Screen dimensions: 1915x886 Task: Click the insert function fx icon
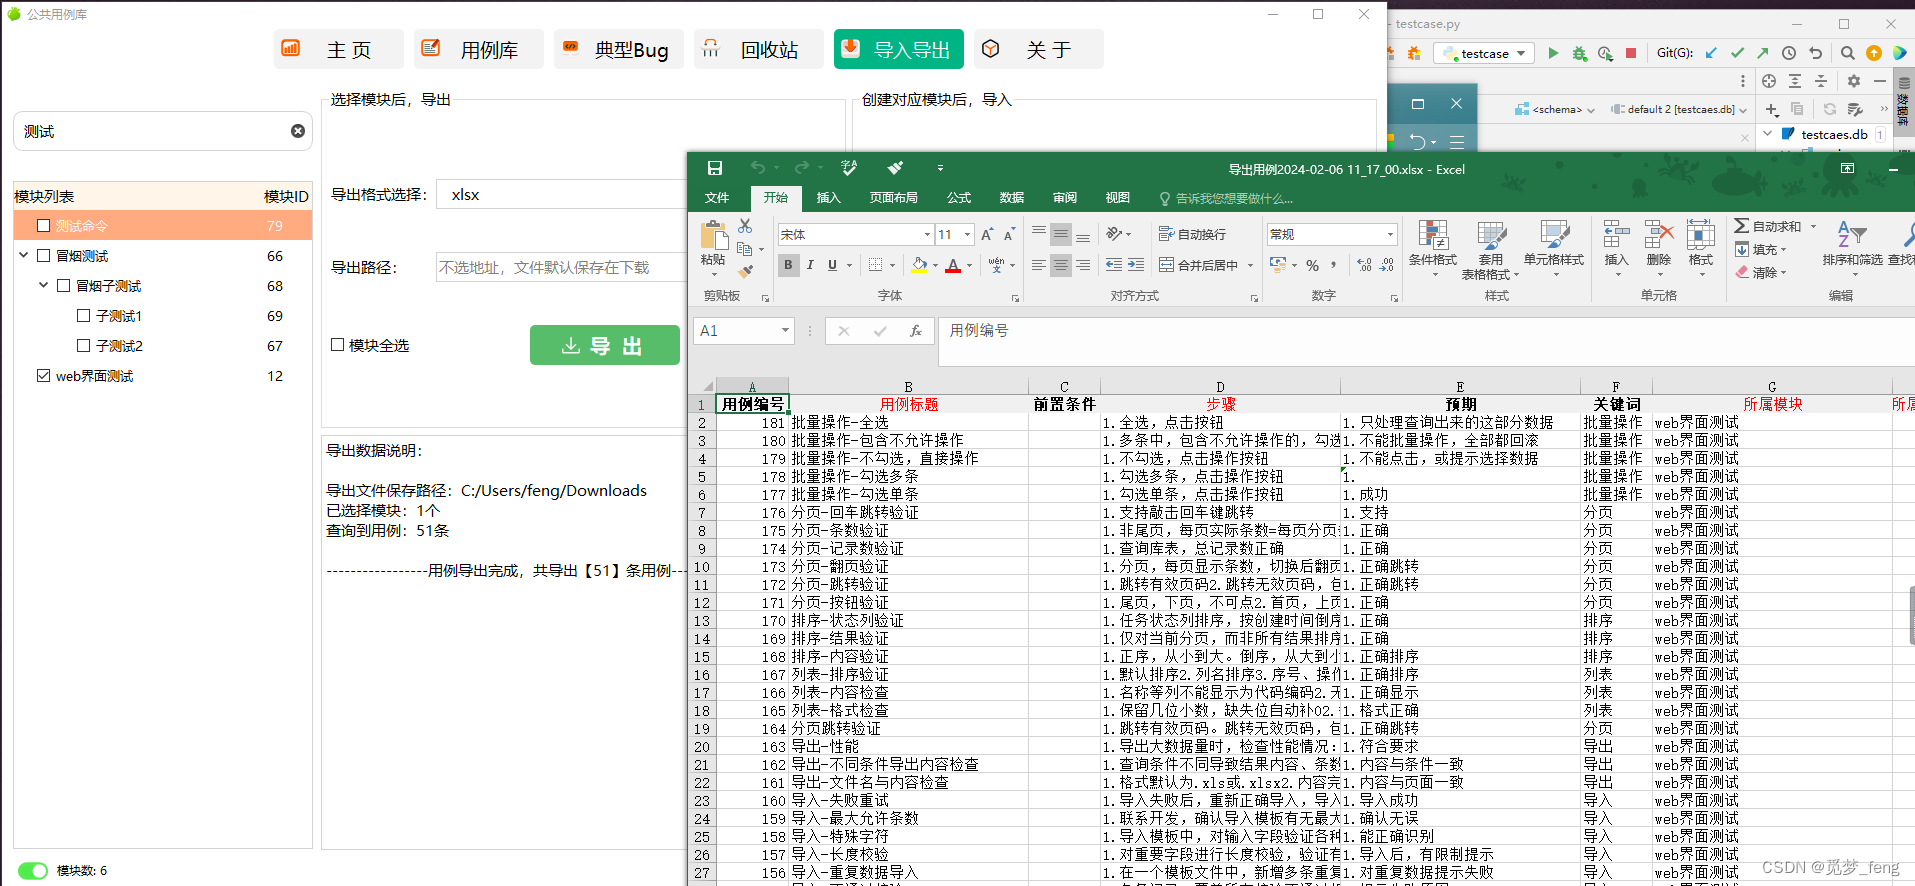click(915, 331)
